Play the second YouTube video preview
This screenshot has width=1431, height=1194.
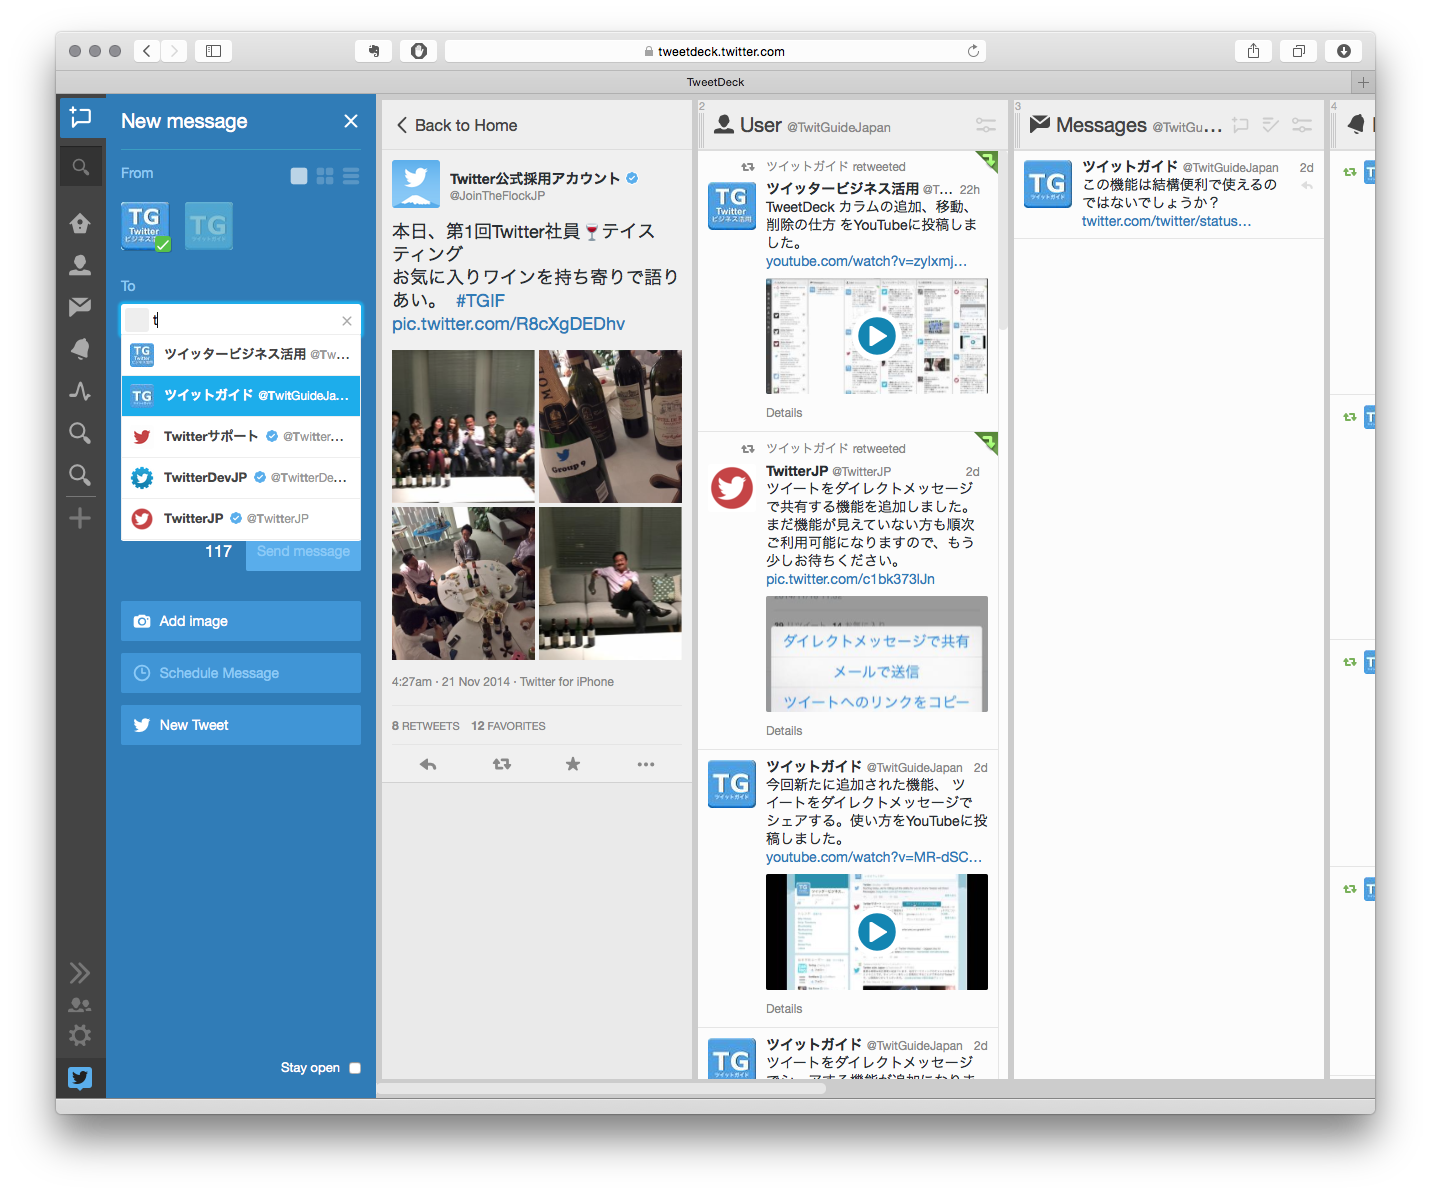877,932
